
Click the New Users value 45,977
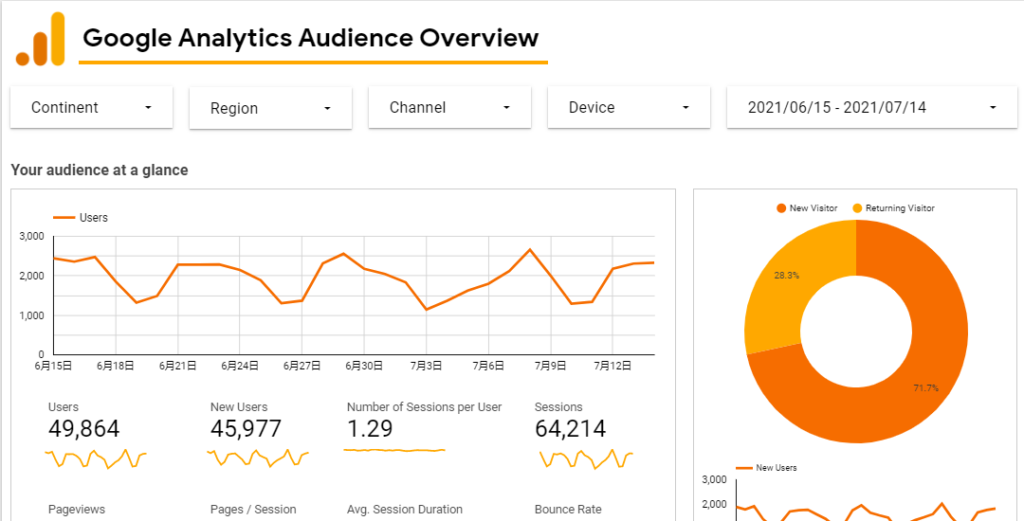[x=246, y=429]
